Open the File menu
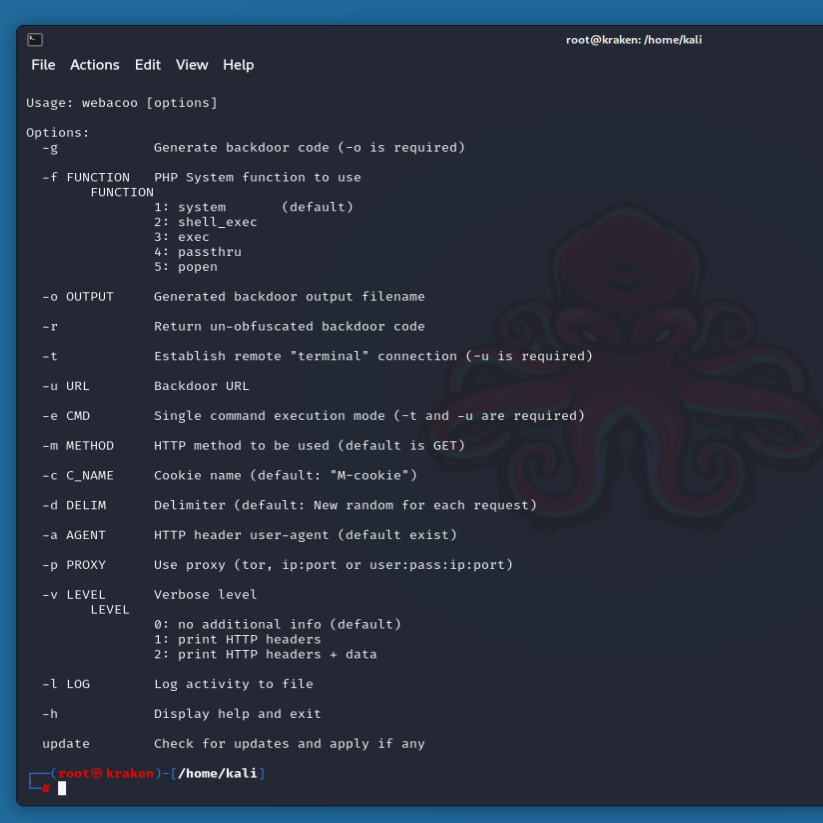 [x=43, y=65]
